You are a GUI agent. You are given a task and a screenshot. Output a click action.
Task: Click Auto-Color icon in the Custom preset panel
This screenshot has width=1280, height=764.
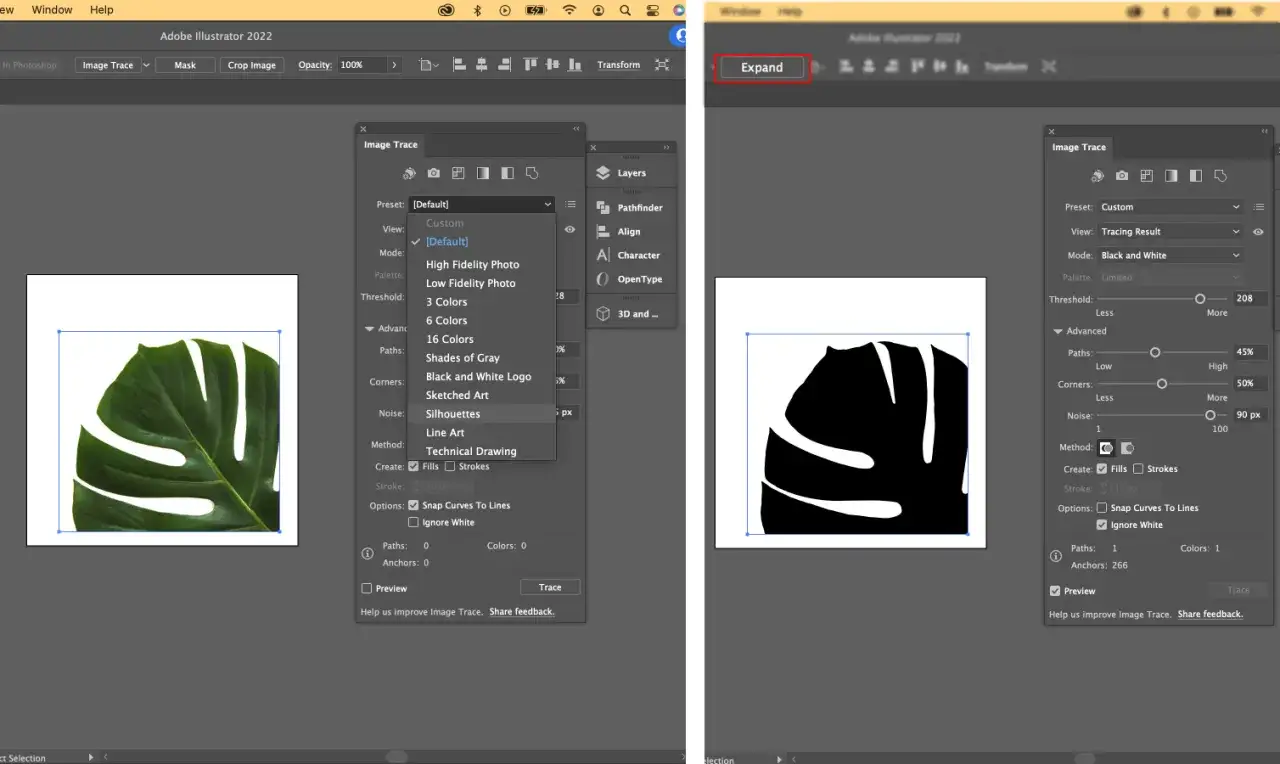point(1097,176)
